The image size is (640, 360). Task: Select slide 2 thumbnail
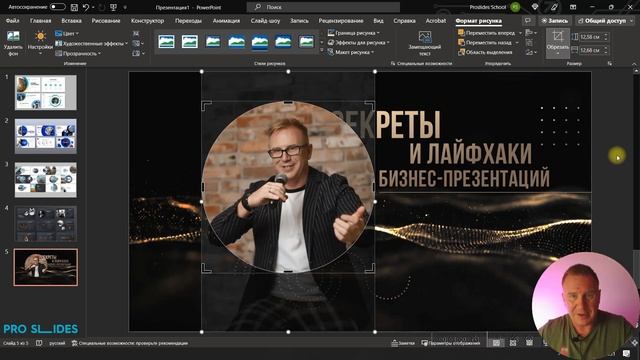point(46,136)
